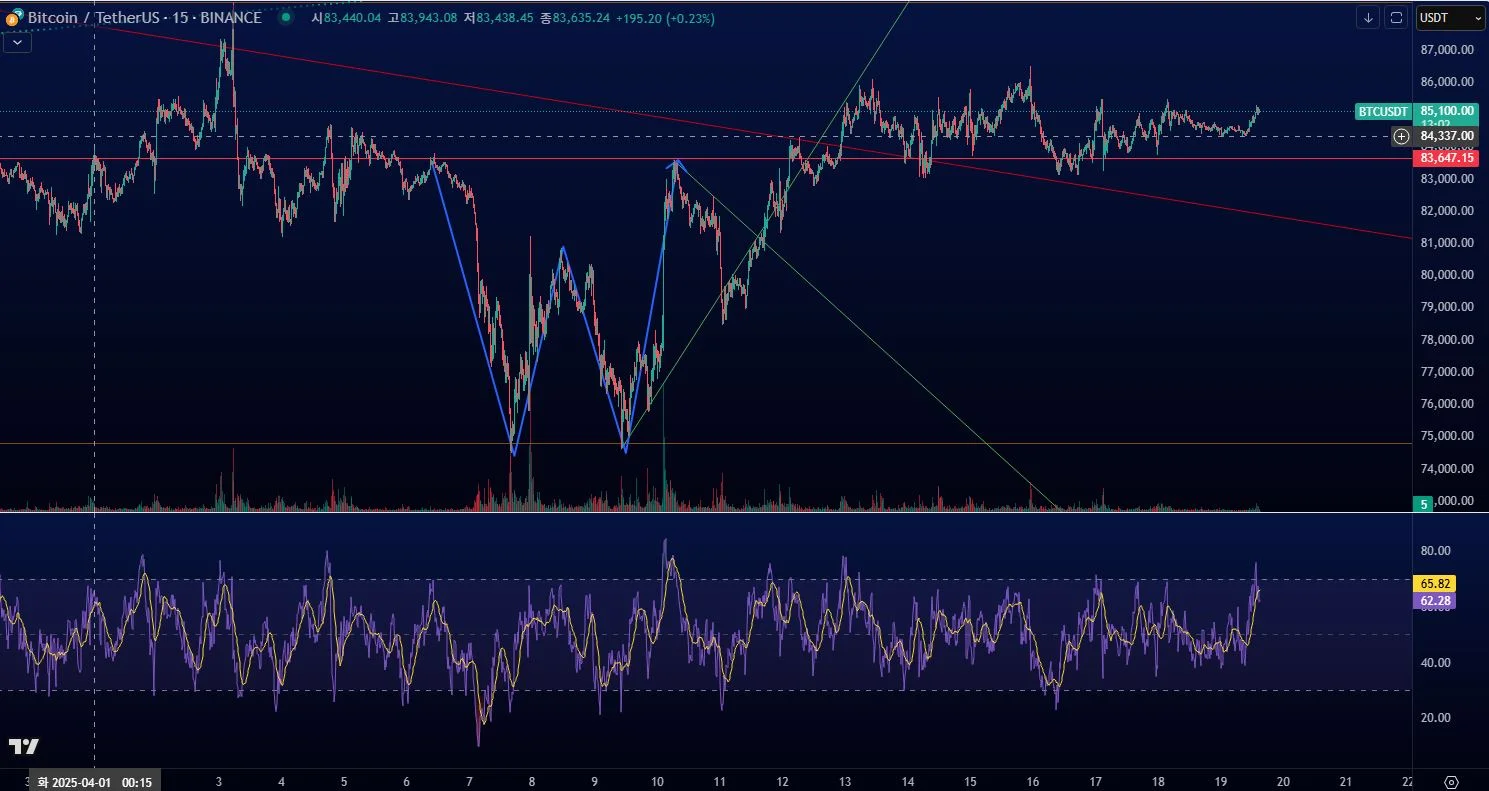1489x791 pixels.
Task: Click the crosshair date label 2025-04-01 00:15
Action: (x=96, y=781)
